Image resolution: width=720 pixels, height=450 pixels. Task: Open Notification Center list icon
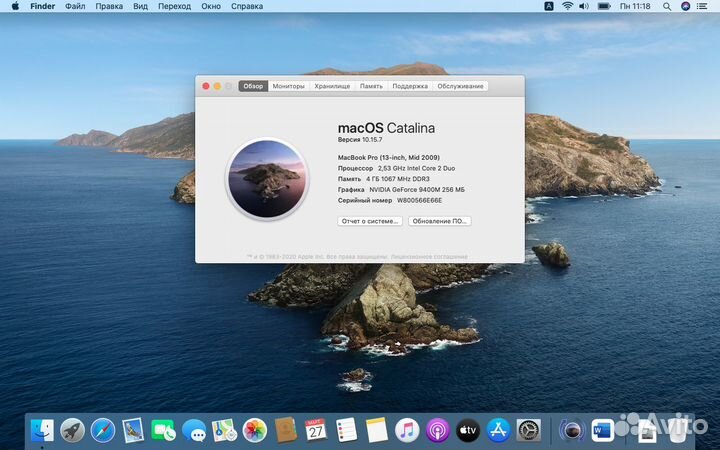pos(702,6)
